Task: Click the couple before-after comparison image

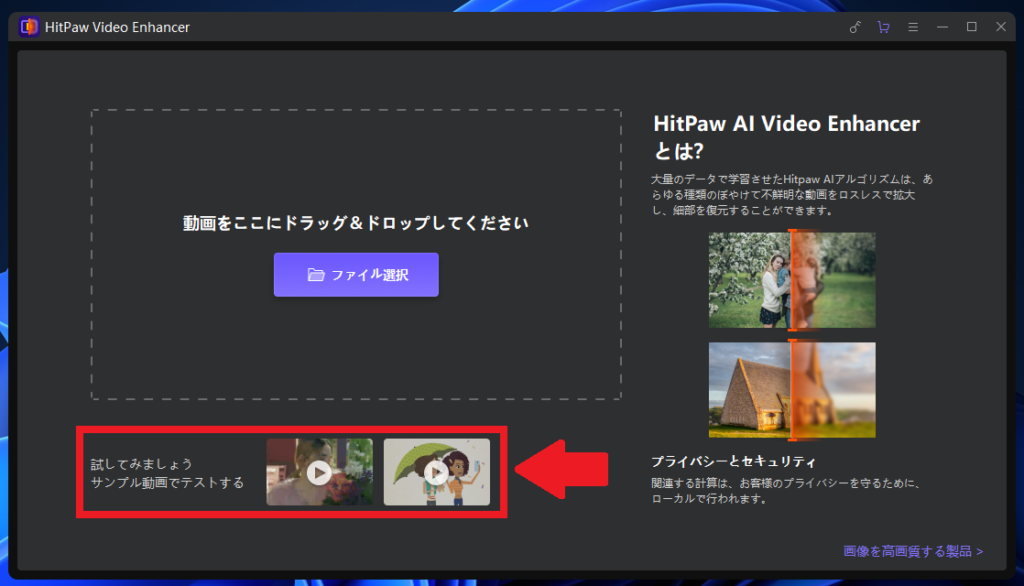Action: [792, 280]
